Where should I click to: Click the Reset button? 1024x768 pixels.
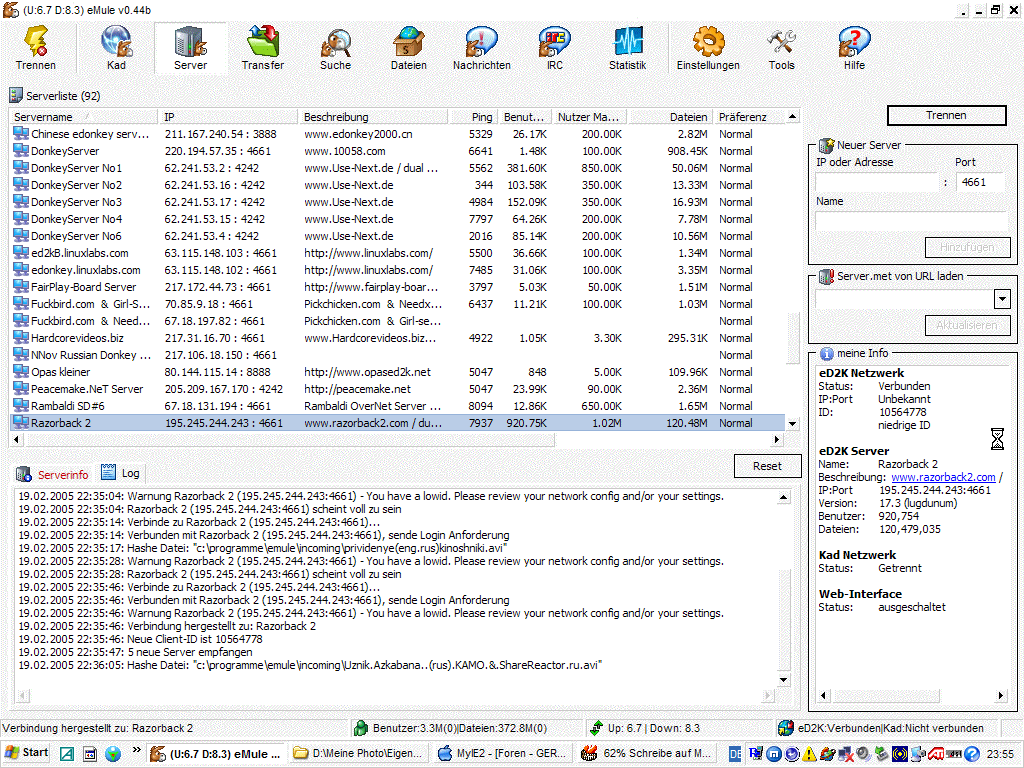(x=767, y=466)
